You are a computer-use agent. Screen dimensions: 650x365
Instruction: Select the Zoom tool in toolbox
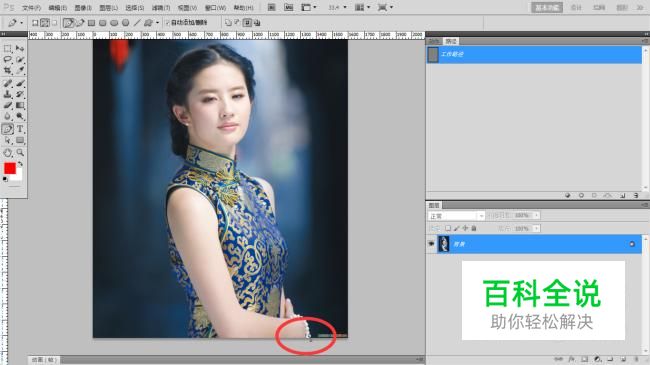pyautogui.click(x=20, y=153)
